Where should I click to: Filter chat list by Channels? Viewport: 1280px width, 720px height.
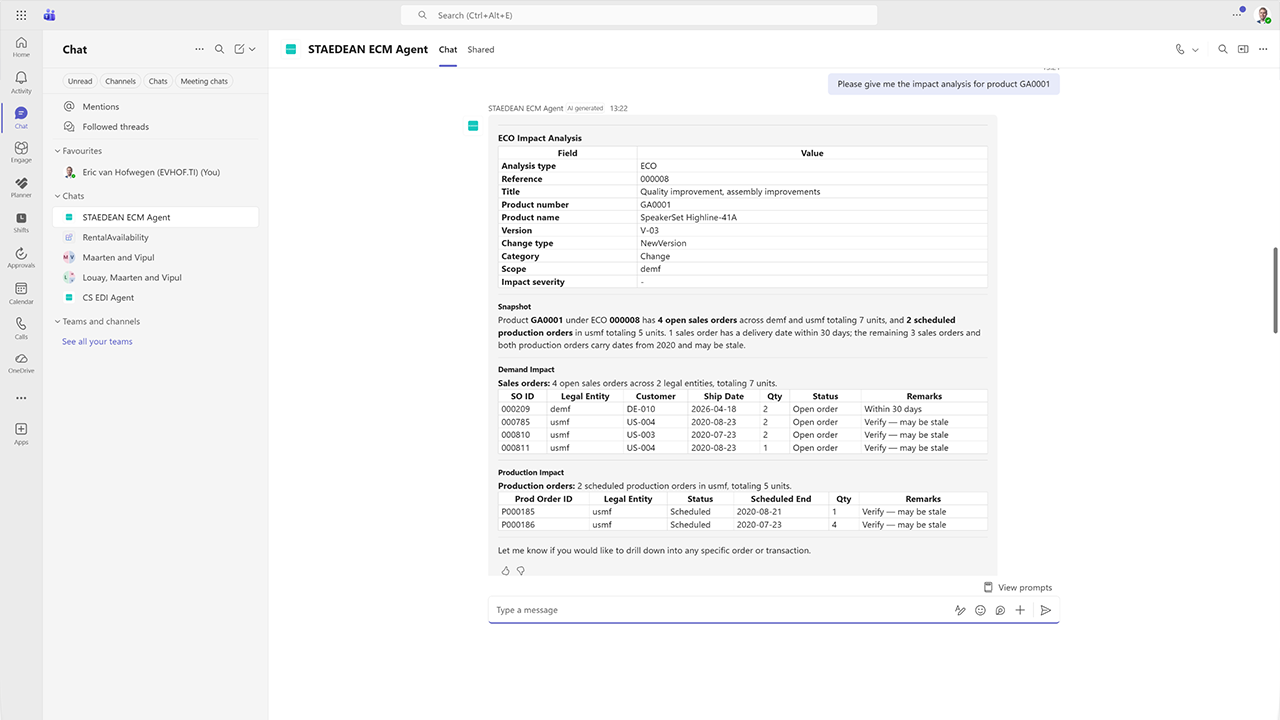[x=120, y=81]
